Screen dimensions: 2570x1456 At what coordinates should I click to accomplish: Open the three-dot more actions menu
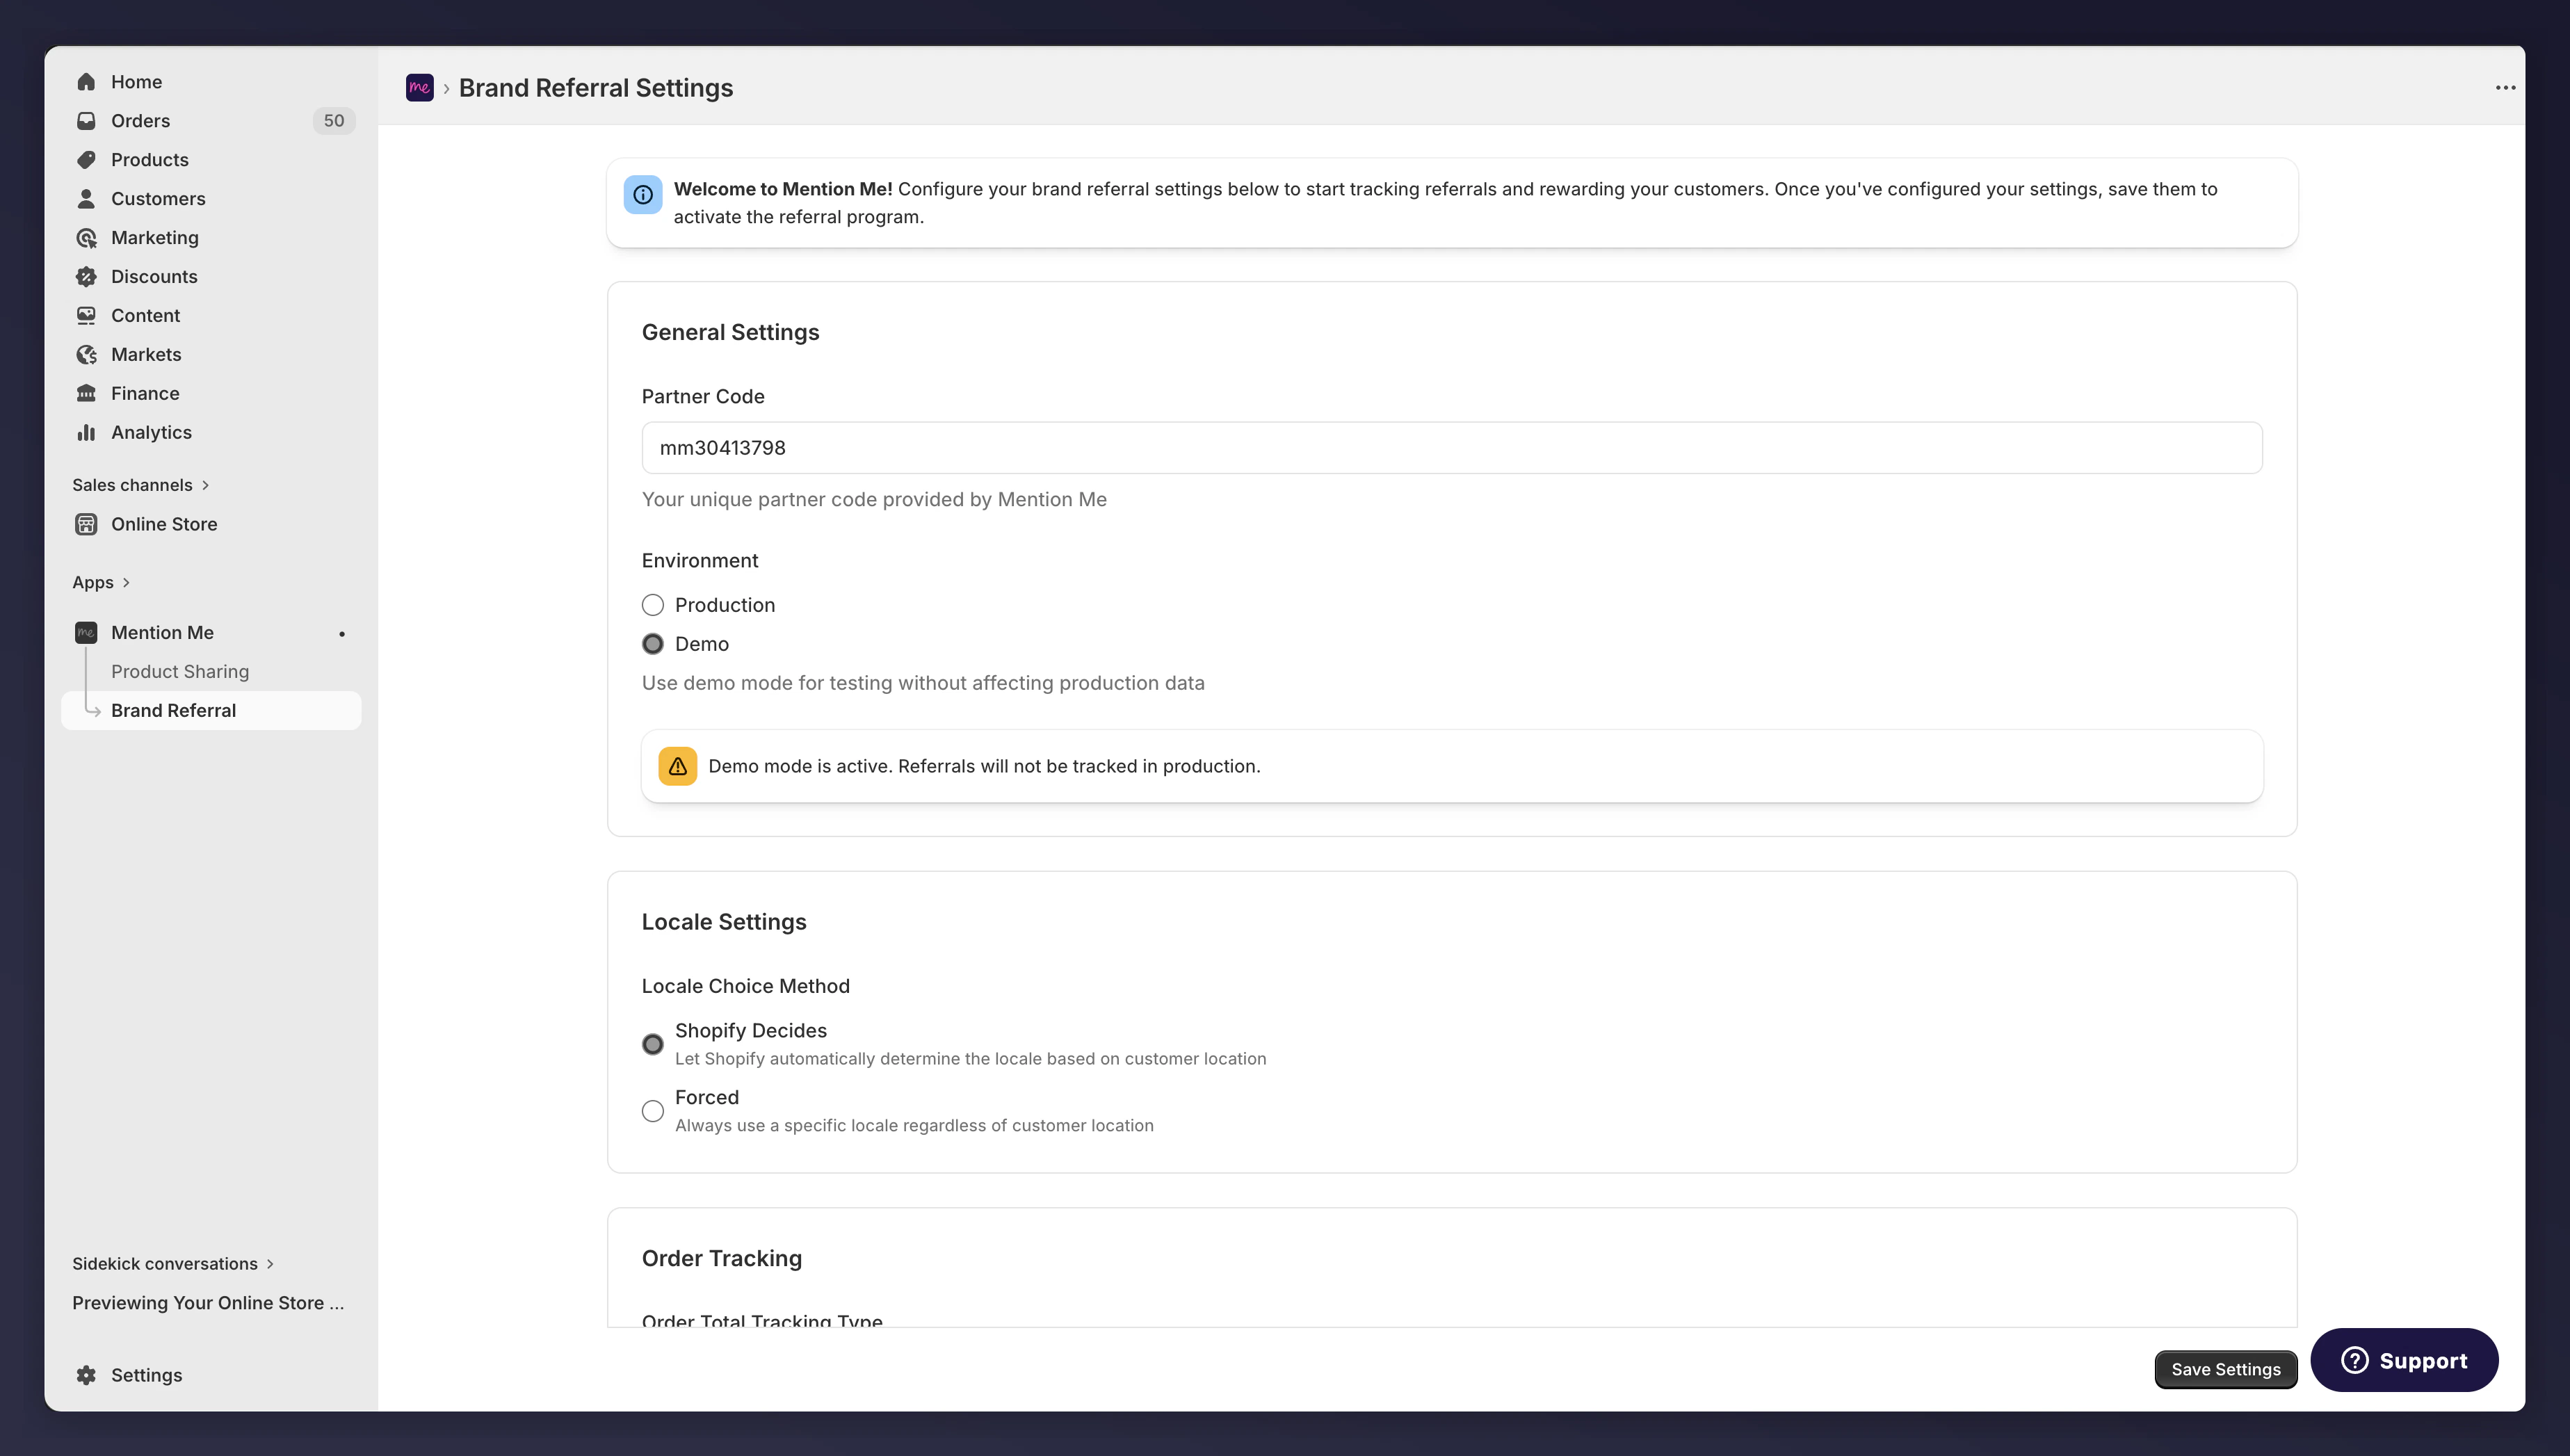click(2504, 88)
